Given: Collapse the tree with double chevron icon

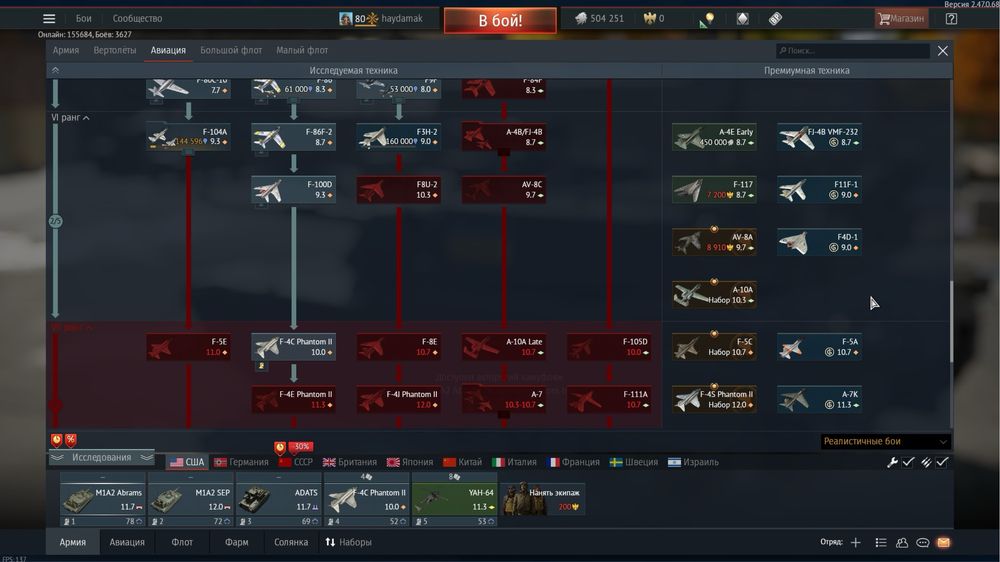Looking at the screenshot, I should (55, 70).
